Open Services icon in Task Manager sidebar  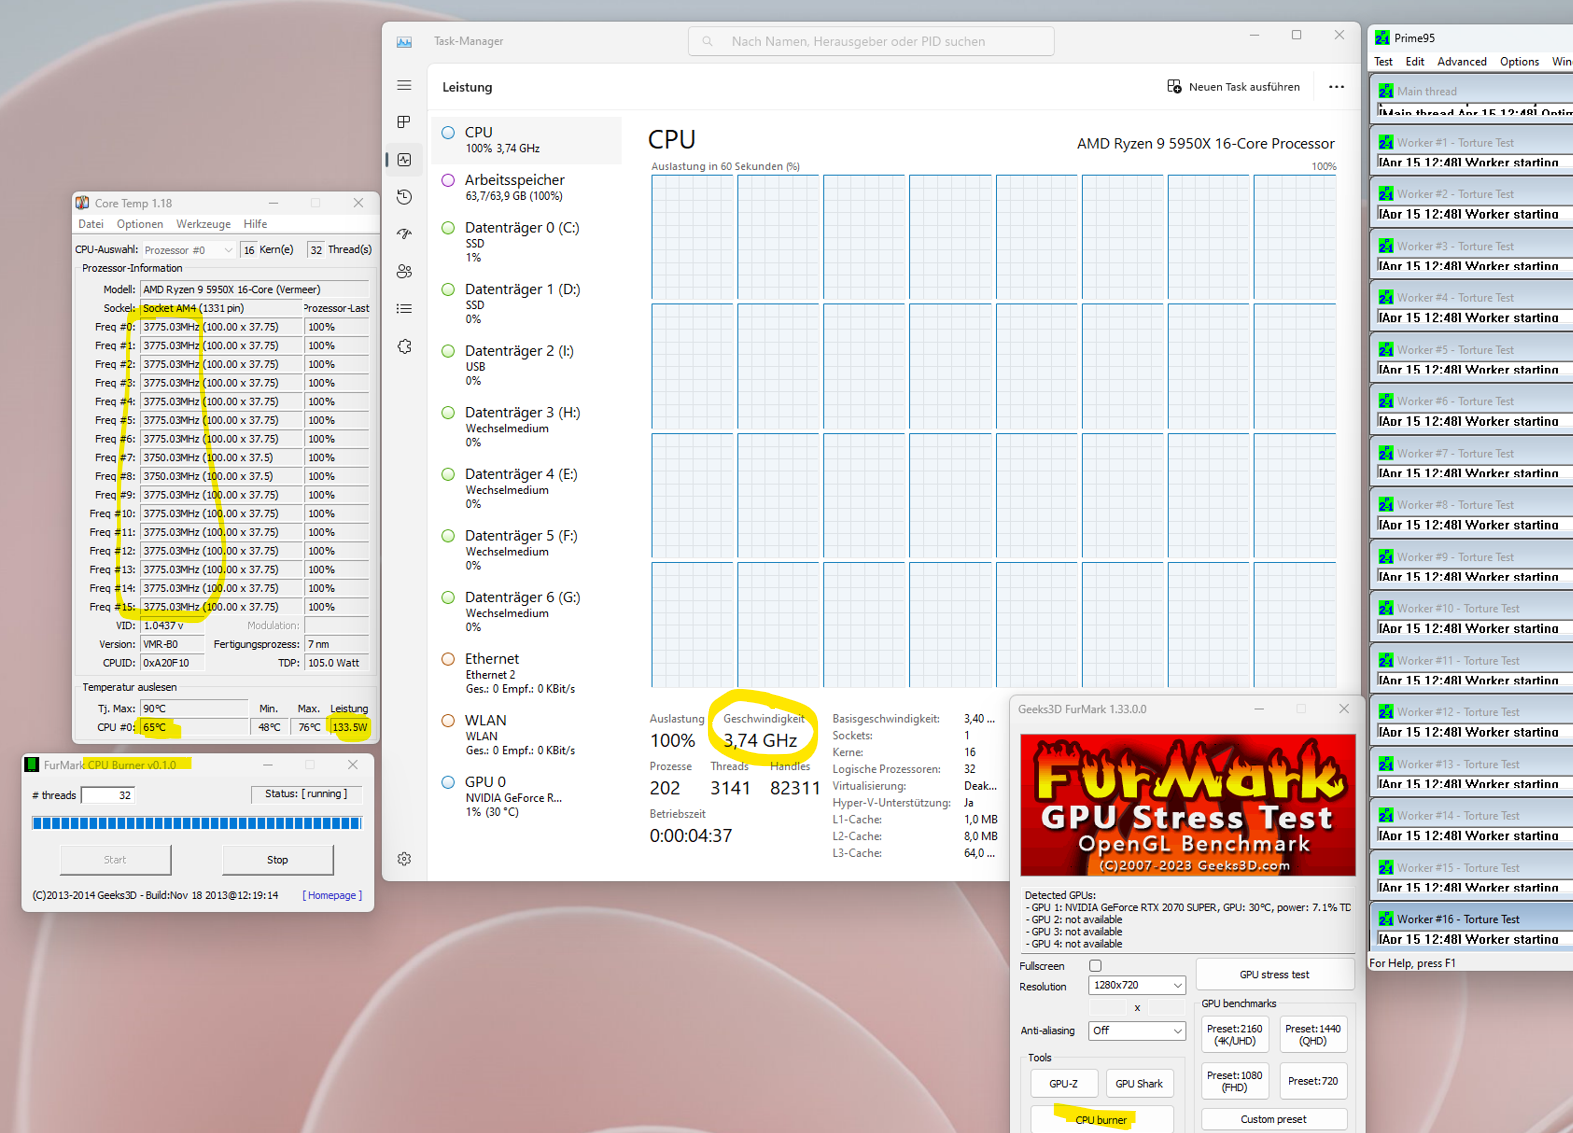pos(404,346)
